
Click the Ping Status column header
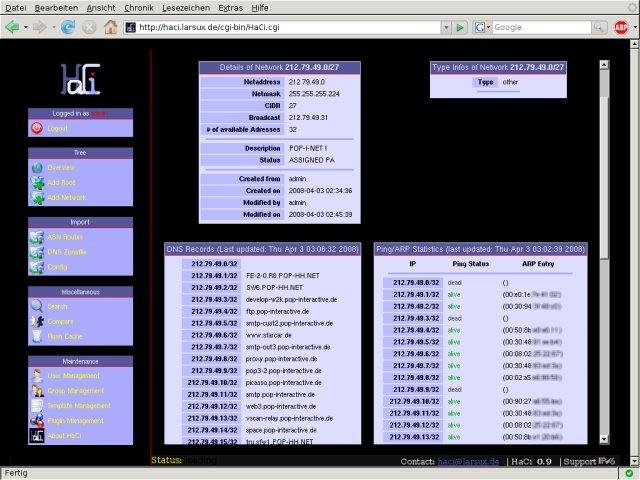pos(470,264)
